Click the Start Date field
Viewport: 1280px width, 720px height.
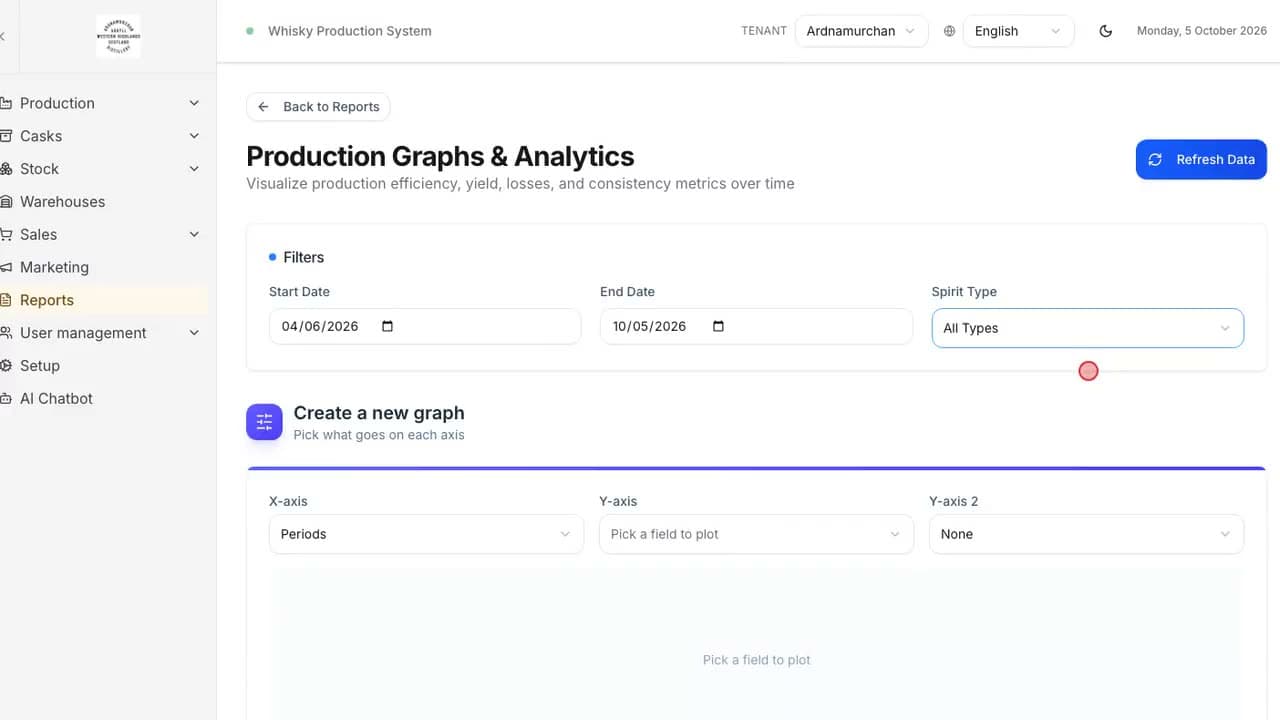tap(425, 326)
